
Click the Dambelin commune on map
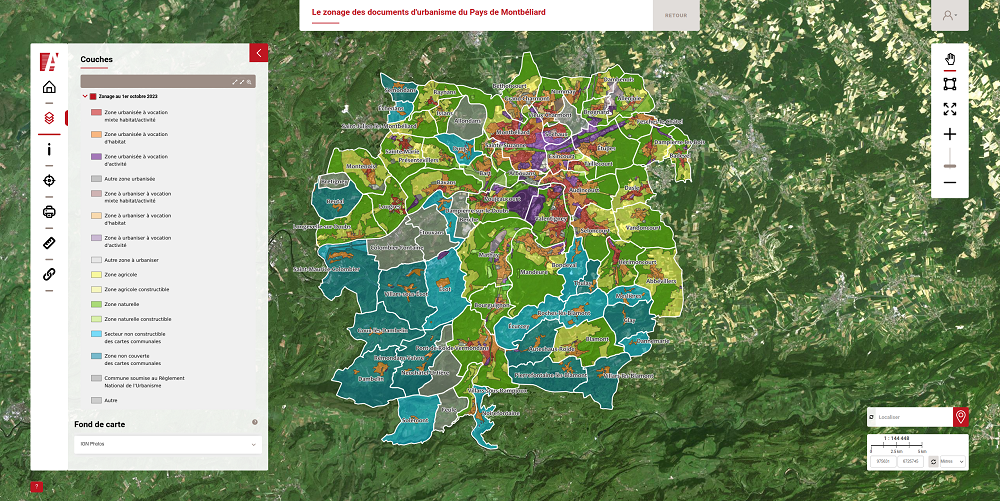[371, 379]
